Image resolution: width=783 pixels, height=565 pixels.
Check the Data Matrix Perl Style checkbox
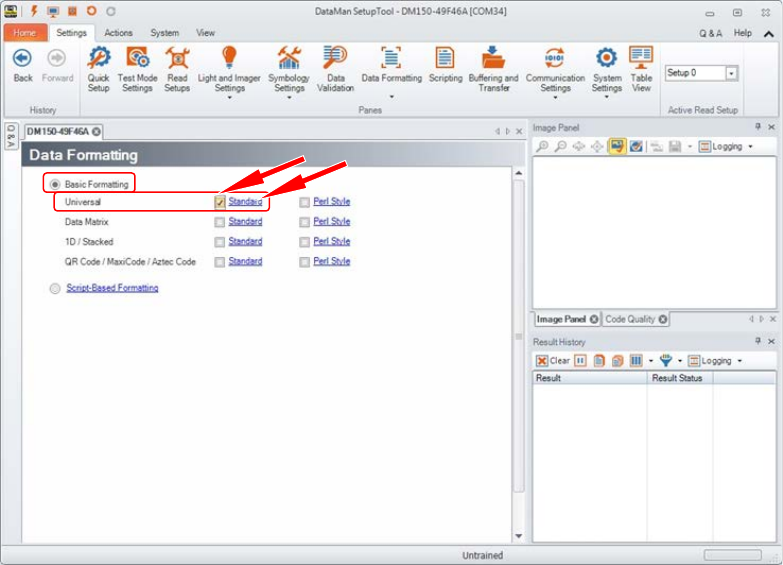click(305, 222)
